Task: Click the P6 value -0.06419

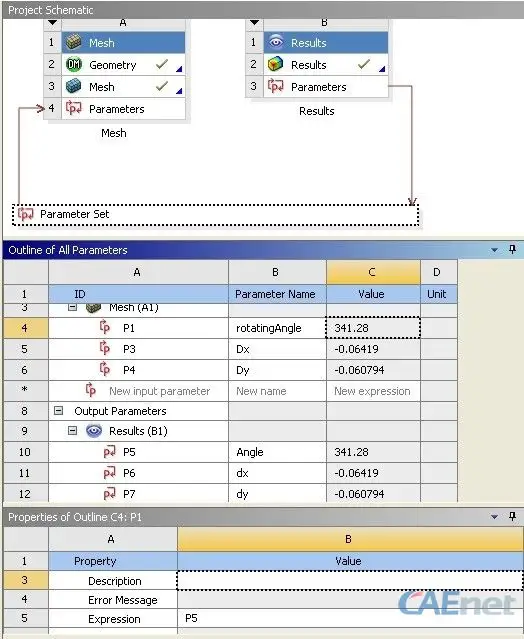Action: click(x=373, y=473)
